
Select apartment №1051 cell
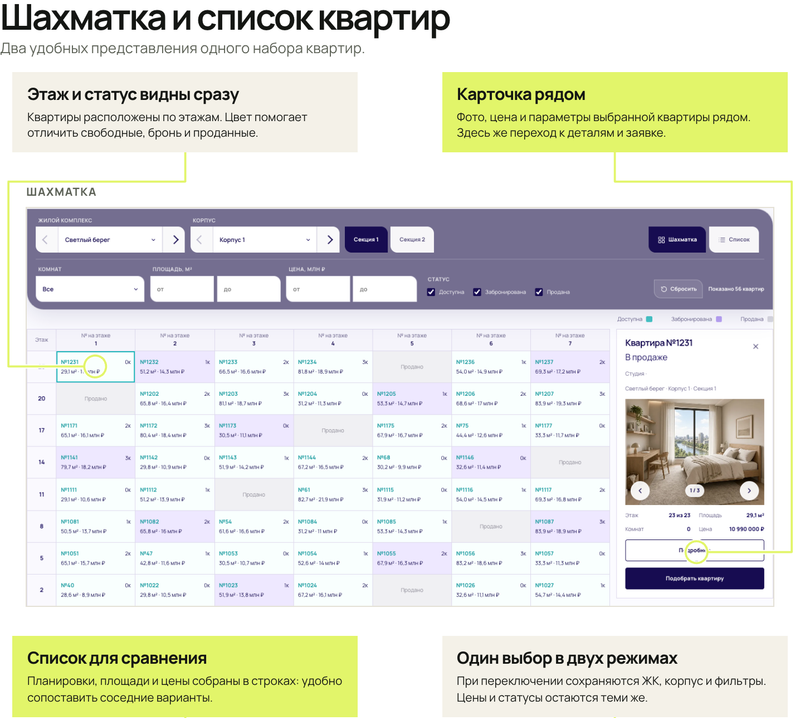(95, 558)
